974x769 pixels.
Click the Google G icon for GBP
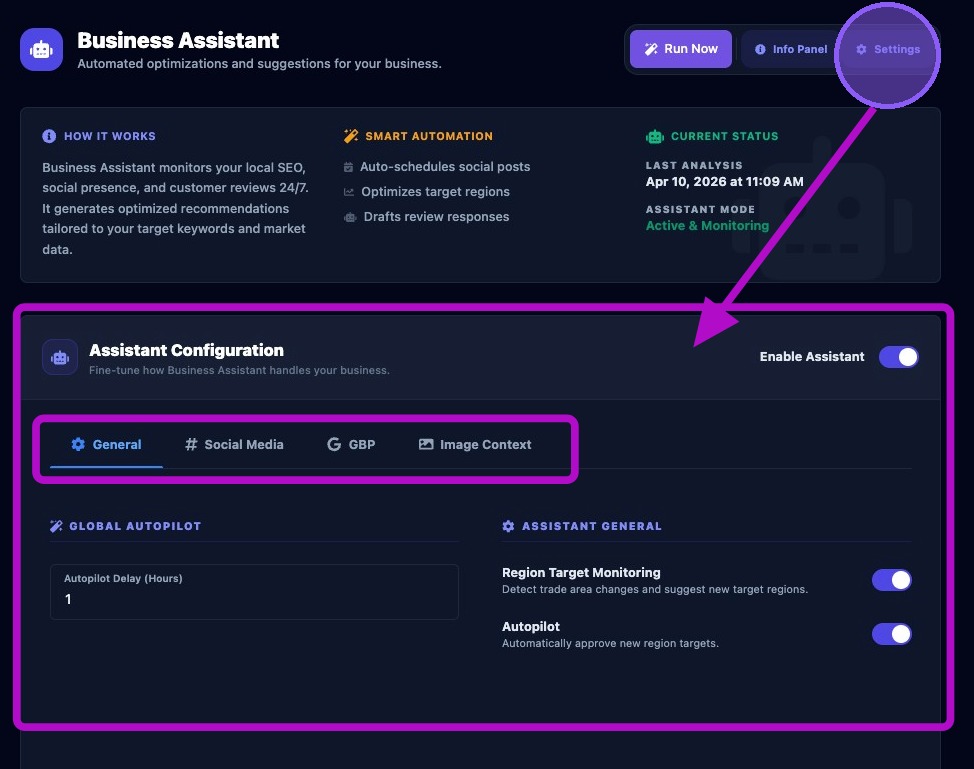click(334, 444)
